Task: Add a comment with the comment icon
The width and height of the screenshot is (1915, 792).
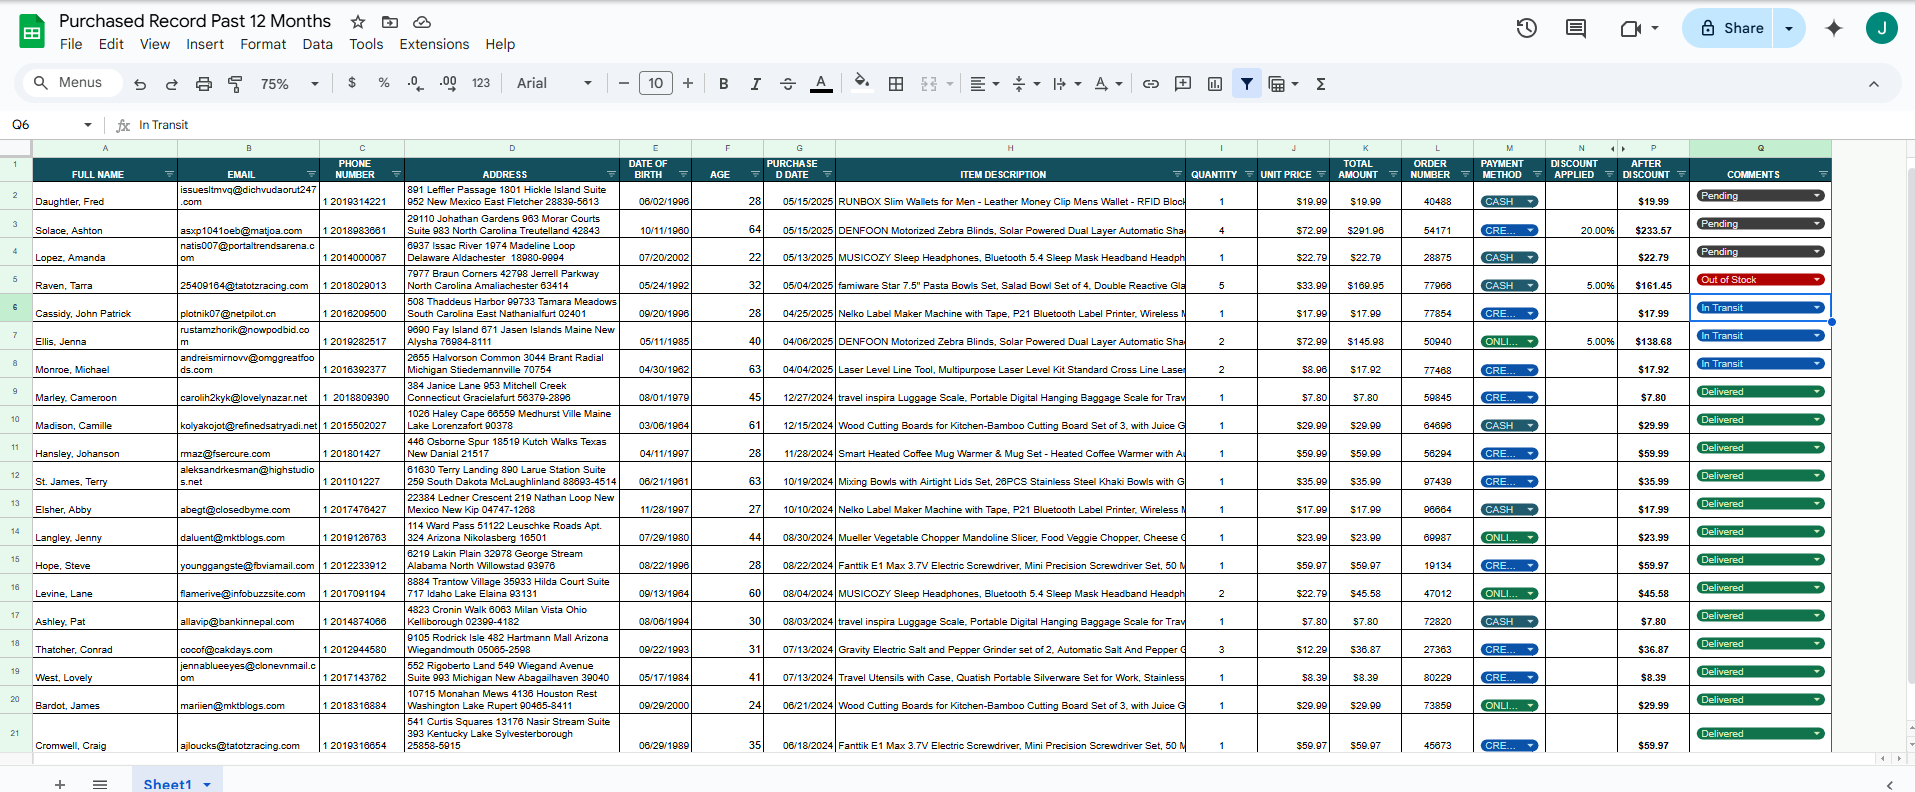Action: [1183, 84]
